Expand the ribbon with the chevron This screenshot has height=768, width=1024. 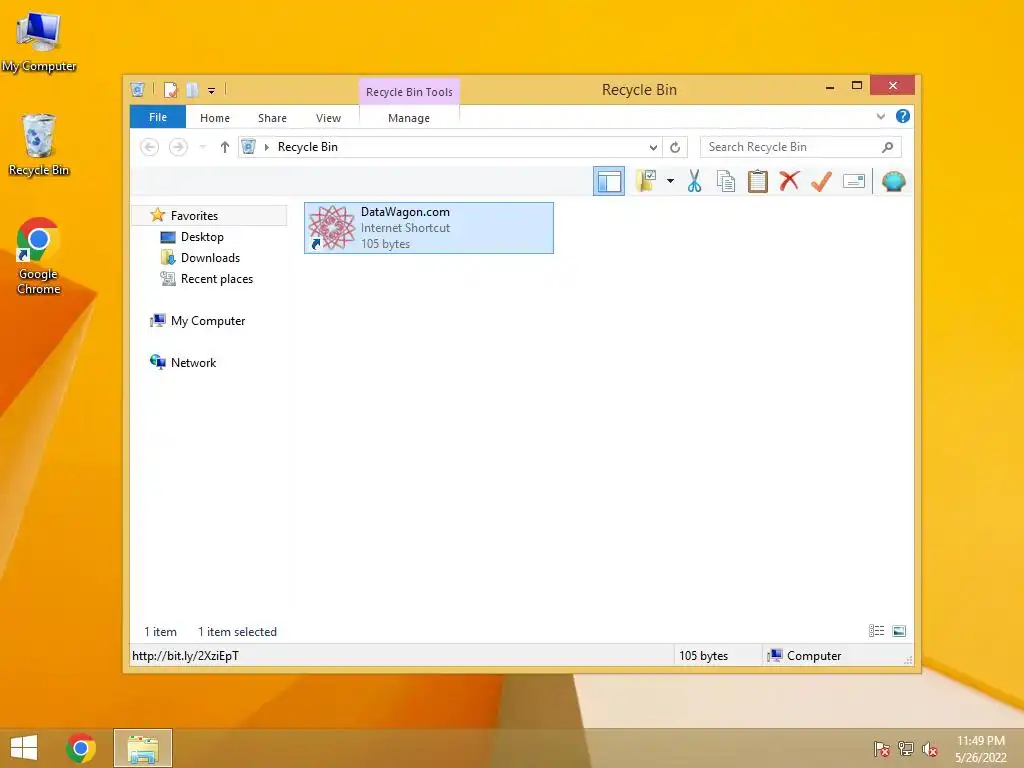coord(880,116)
